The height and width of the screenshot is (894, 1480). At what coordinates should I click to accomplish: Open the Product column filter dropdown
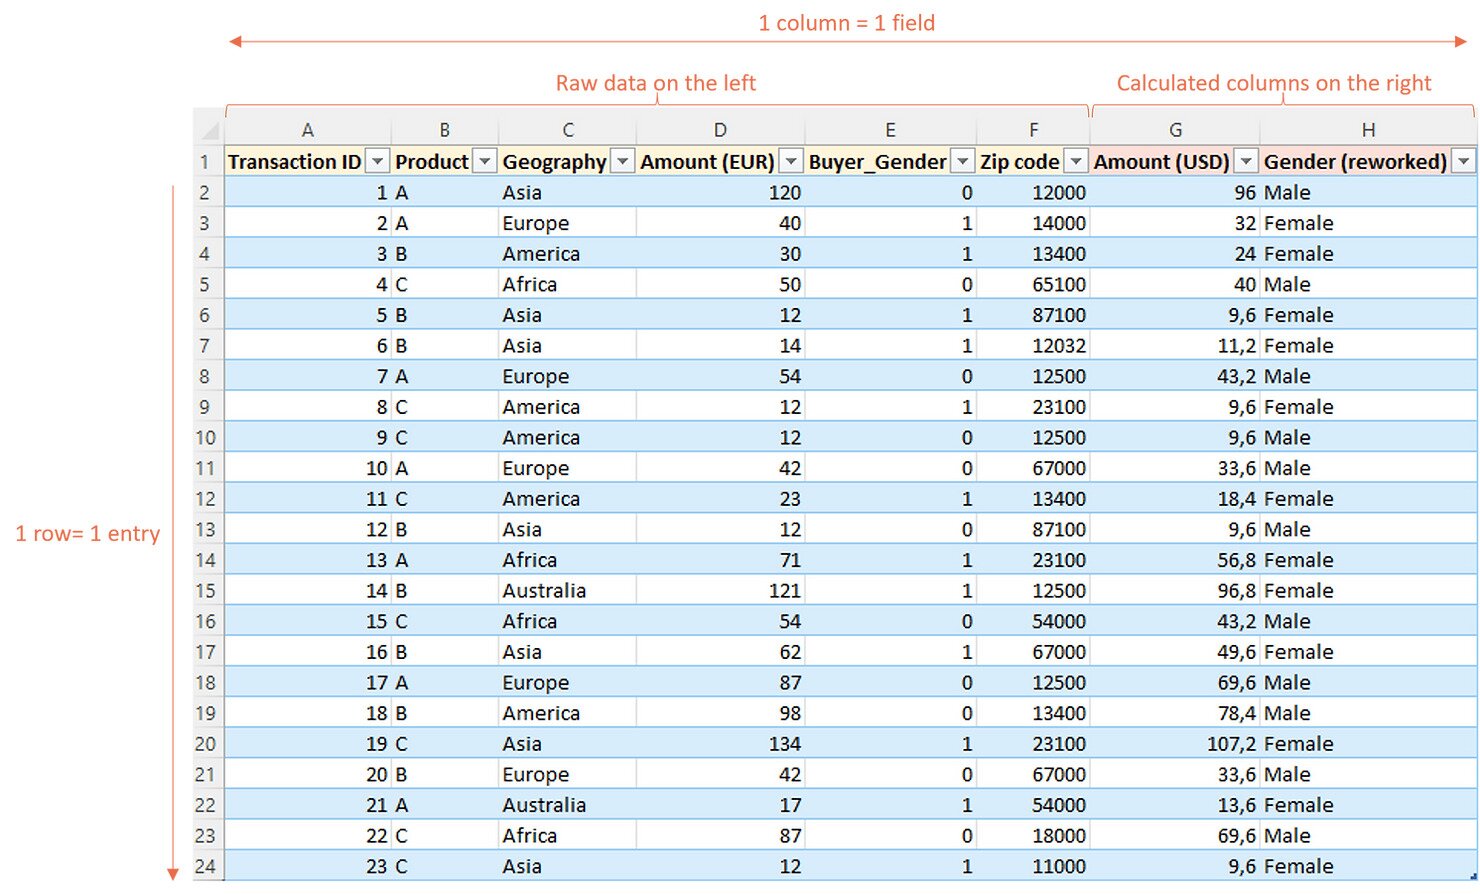click(x=484, y=162)
